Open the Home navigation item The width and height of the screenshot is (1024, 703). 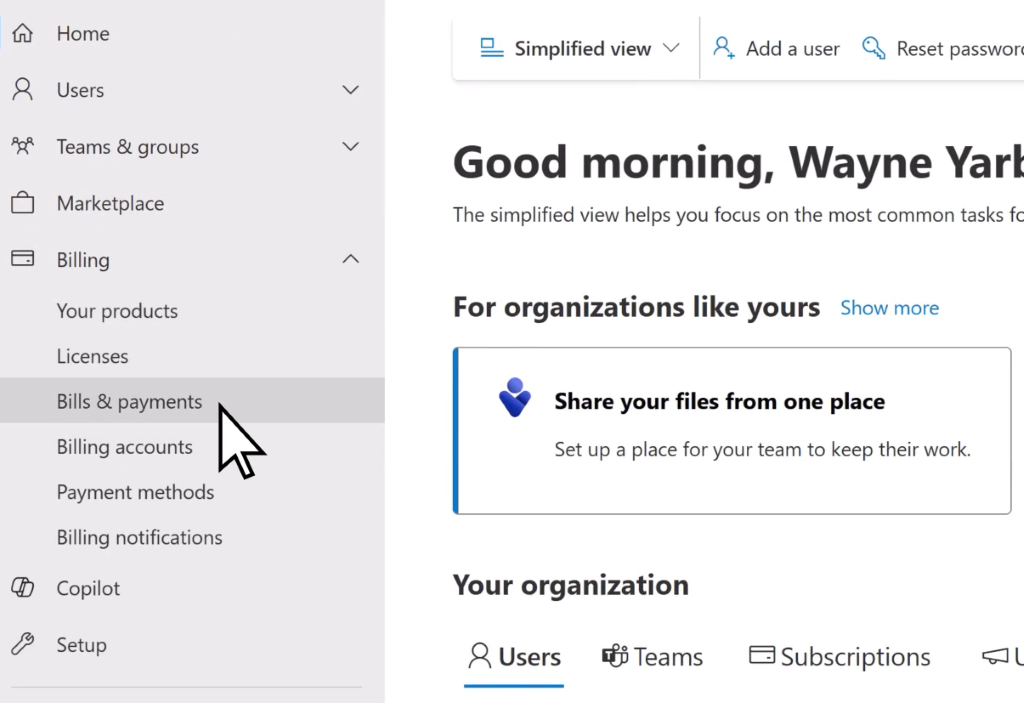coord(192,33)
